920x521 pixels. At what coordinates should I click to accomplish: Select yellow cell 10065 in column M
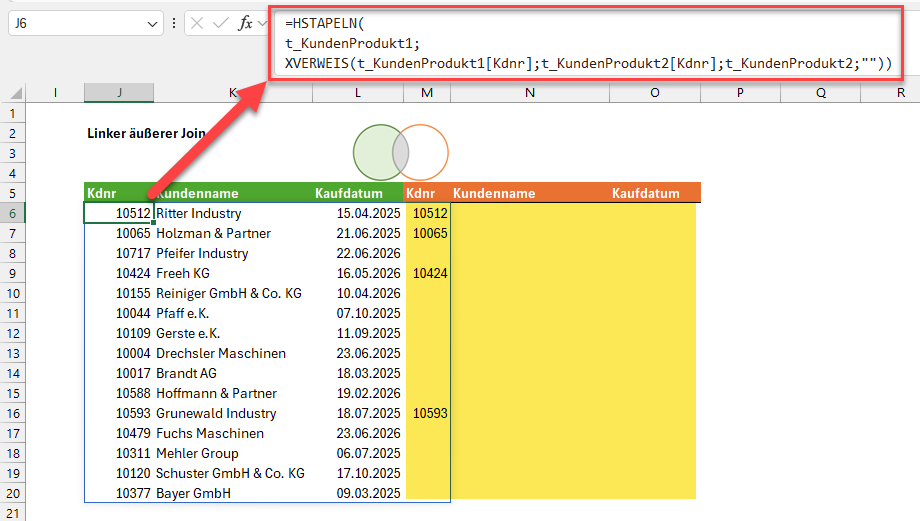click(x=427, y=234)
